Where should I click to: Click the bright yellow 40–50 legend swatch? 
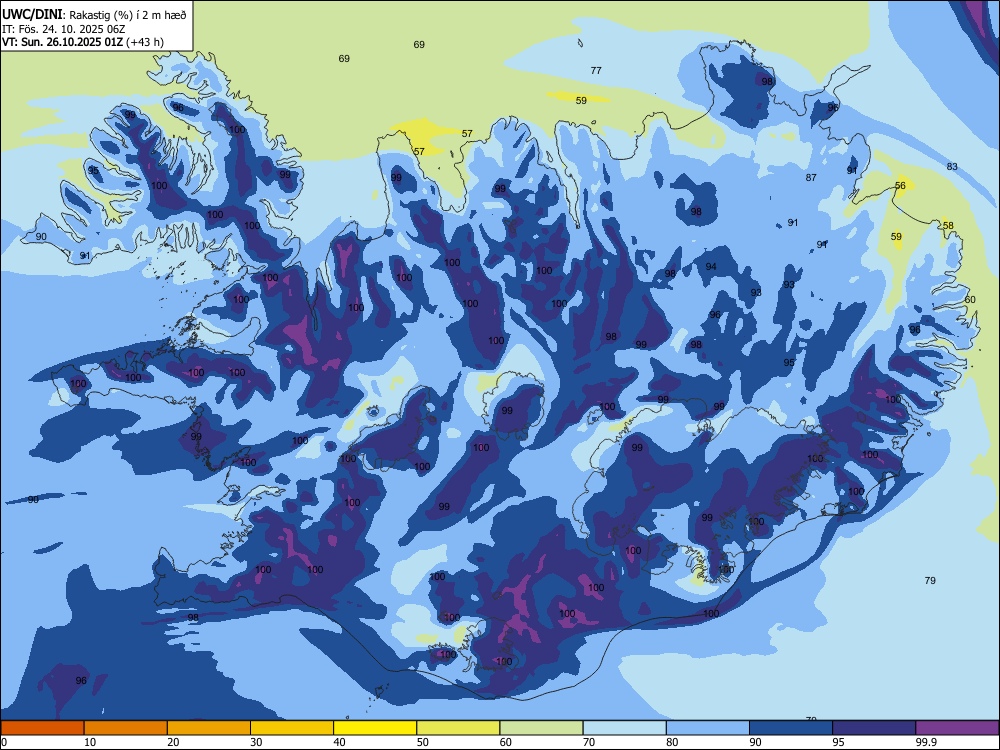click(375, 728)
